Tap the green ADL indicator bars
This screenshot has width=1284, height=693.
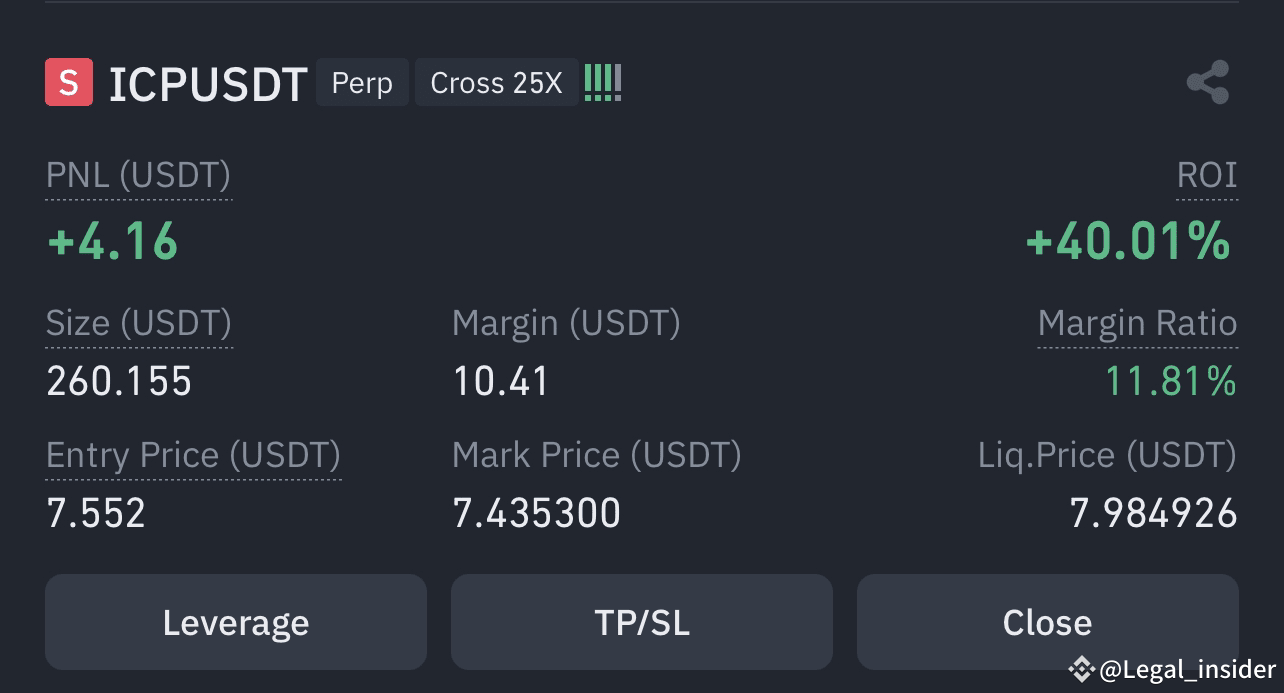[603, 82]
